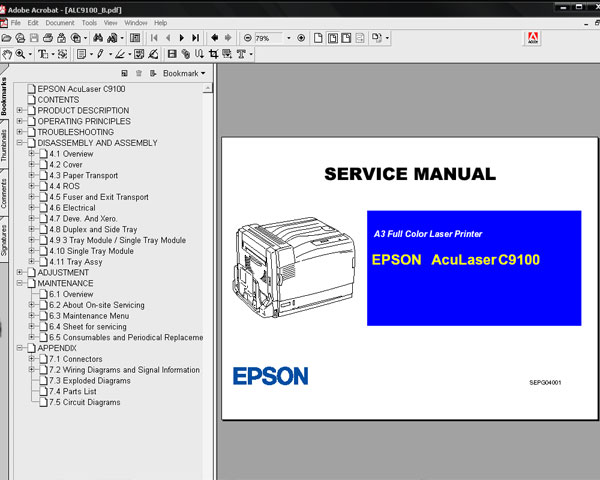Select the TouchUp Text tool

tap(241, 54)
